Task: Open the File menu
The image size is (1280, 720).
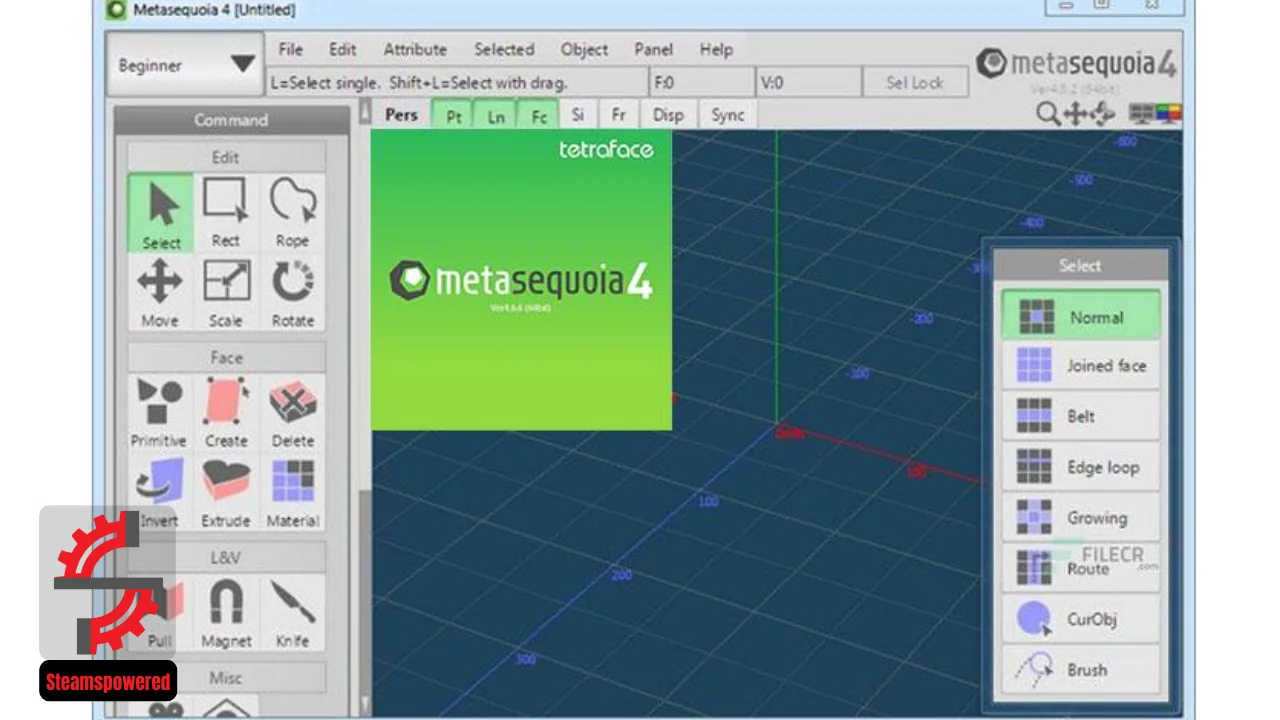Action: coord(291,49)
